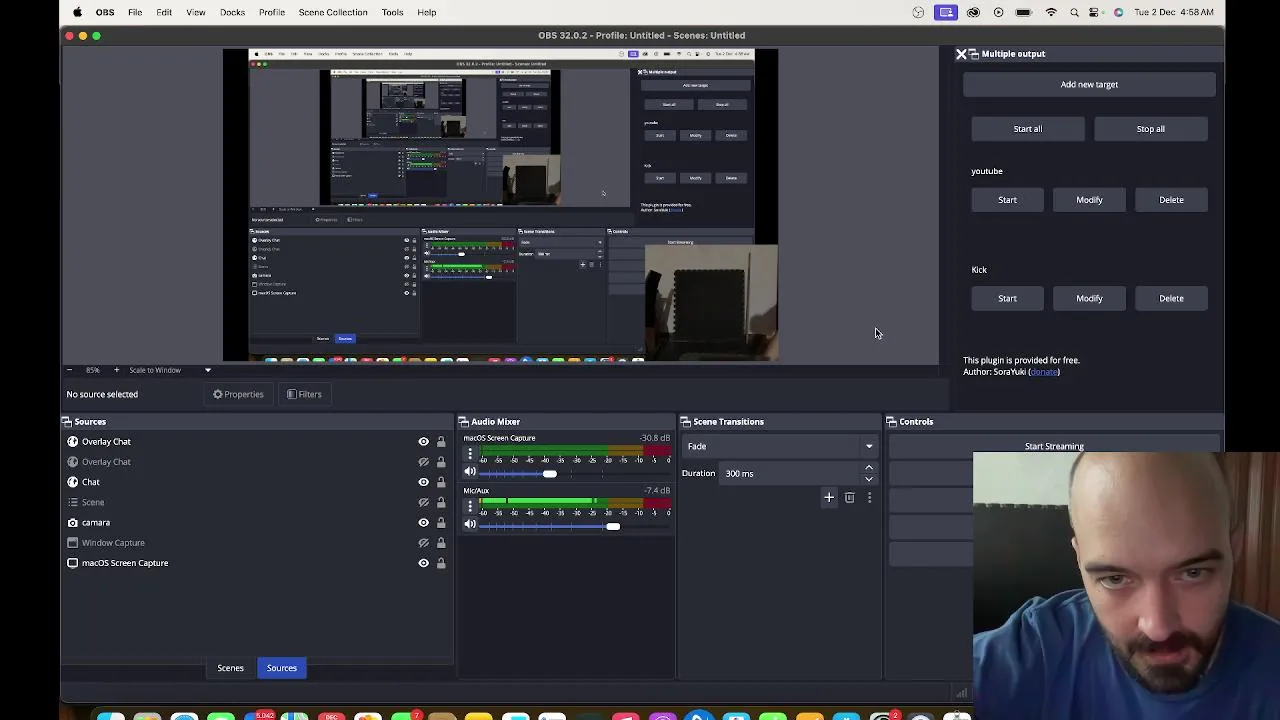Click camera icon of camara source
The height and width of the screenshot is (720, 1280).
[72, 523]
